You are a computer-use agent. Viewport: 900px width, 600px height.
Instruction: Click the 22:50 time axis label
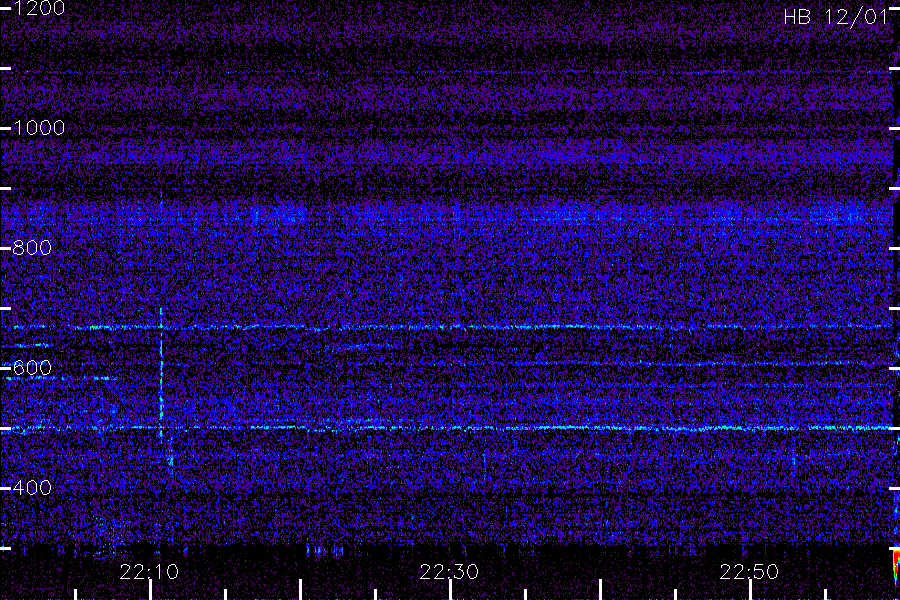(x=749, y=571)
